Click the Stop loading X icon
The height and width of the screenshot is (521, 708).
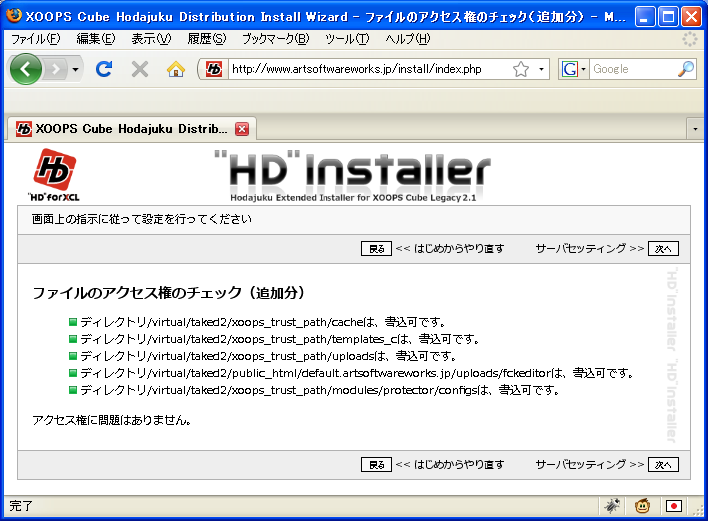tap(140, 69)
